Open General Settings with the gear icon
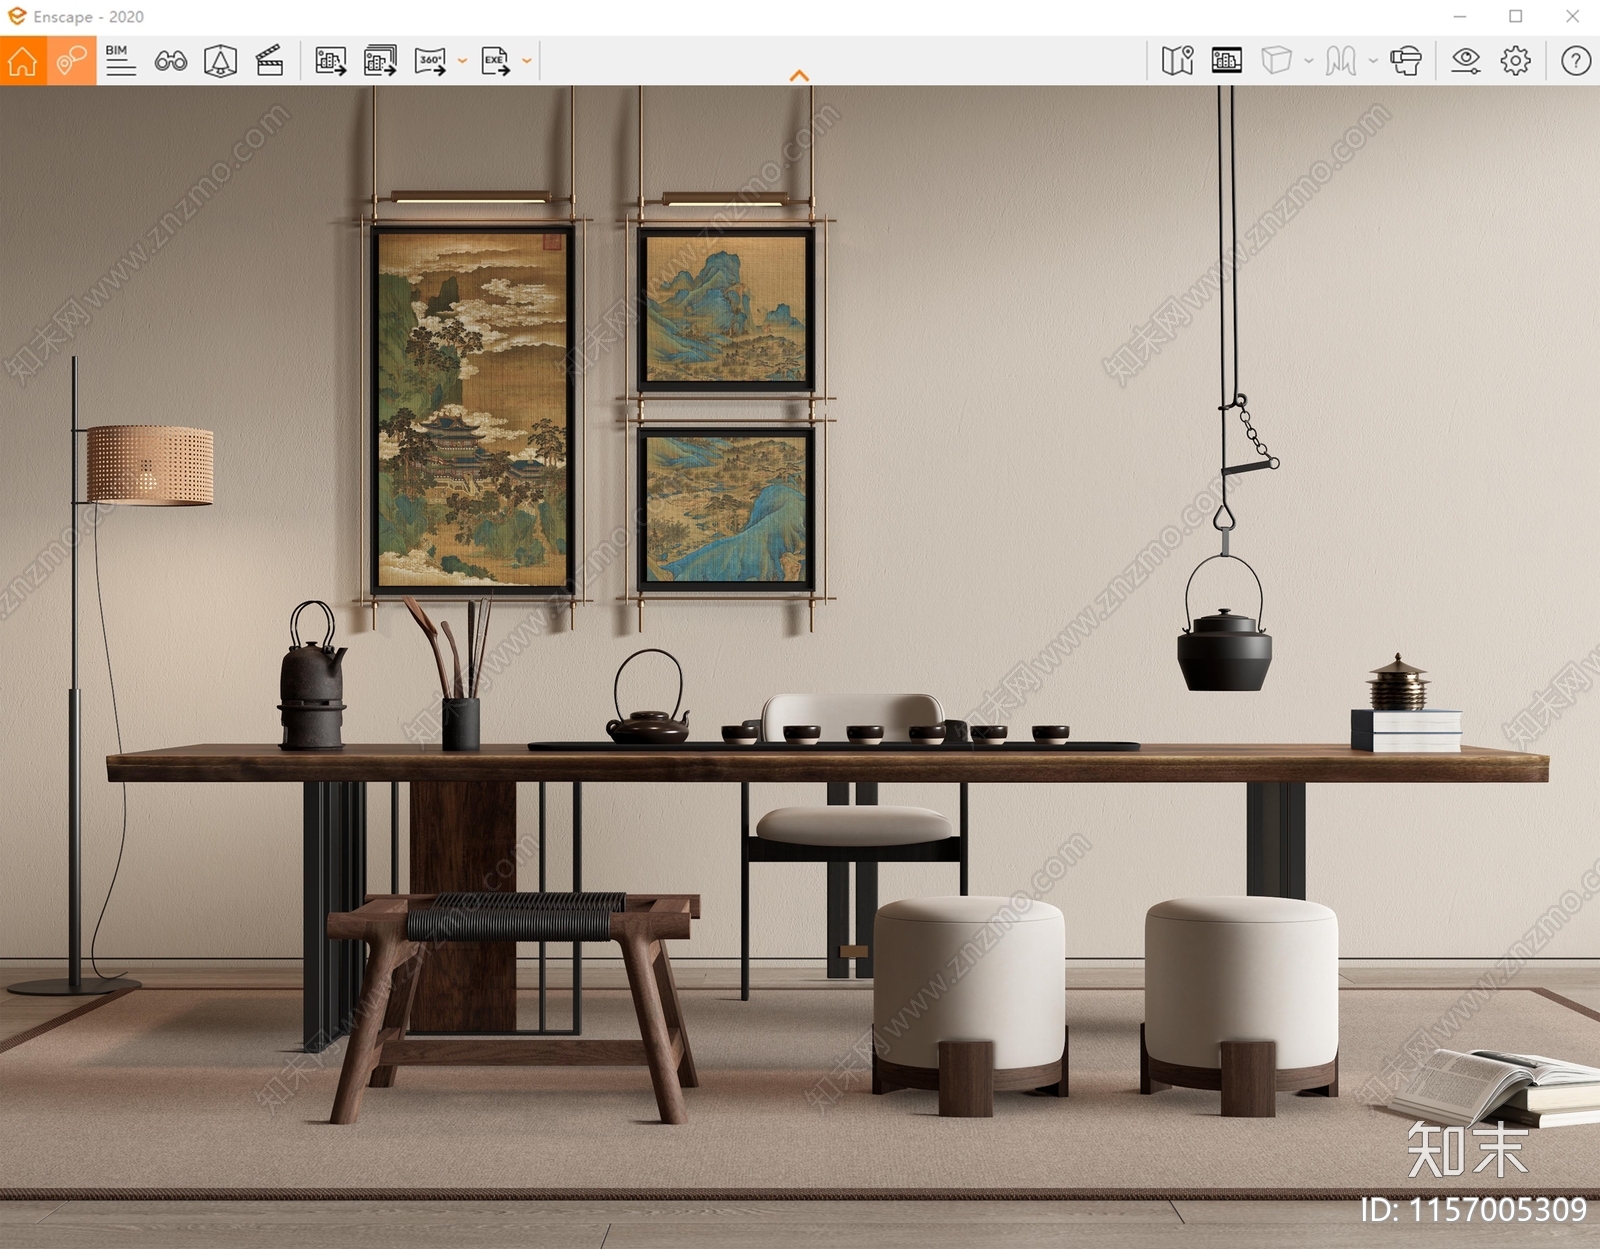Screen dimensions: 1600x1249 coord(1516,61)
